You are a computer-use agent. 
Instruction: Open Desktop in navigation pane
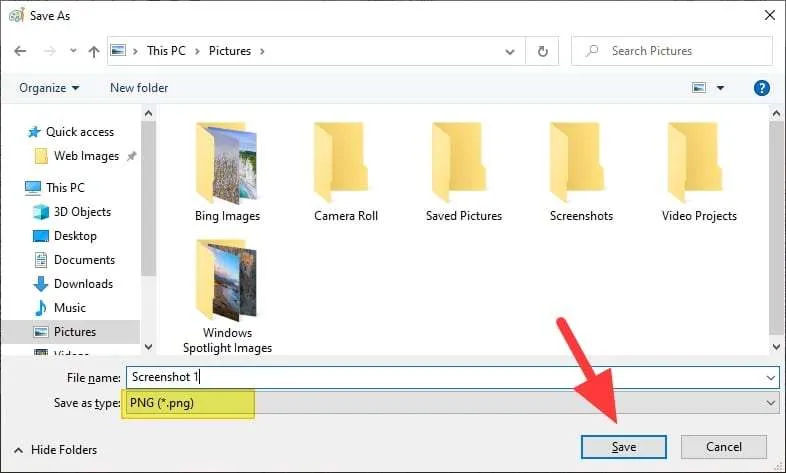(75, 236)
